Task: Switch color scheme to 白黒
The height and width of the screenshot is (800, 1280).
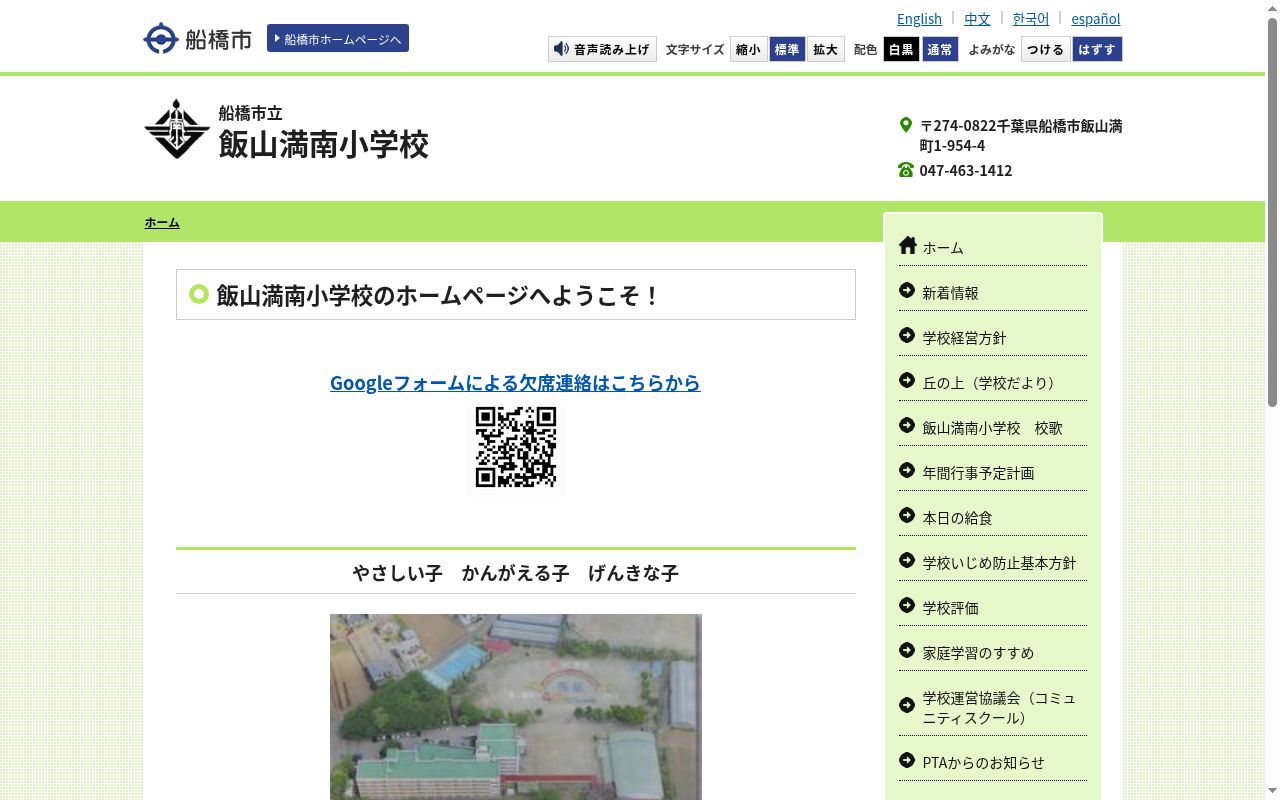Action: click(901, 49)
